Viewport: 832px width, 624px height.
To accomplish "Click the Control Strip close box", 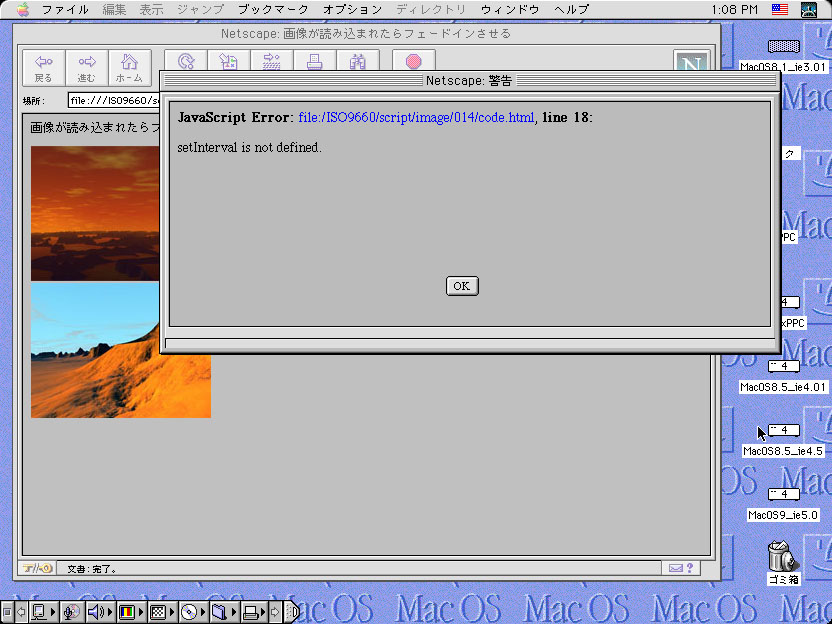I will 7,612.
